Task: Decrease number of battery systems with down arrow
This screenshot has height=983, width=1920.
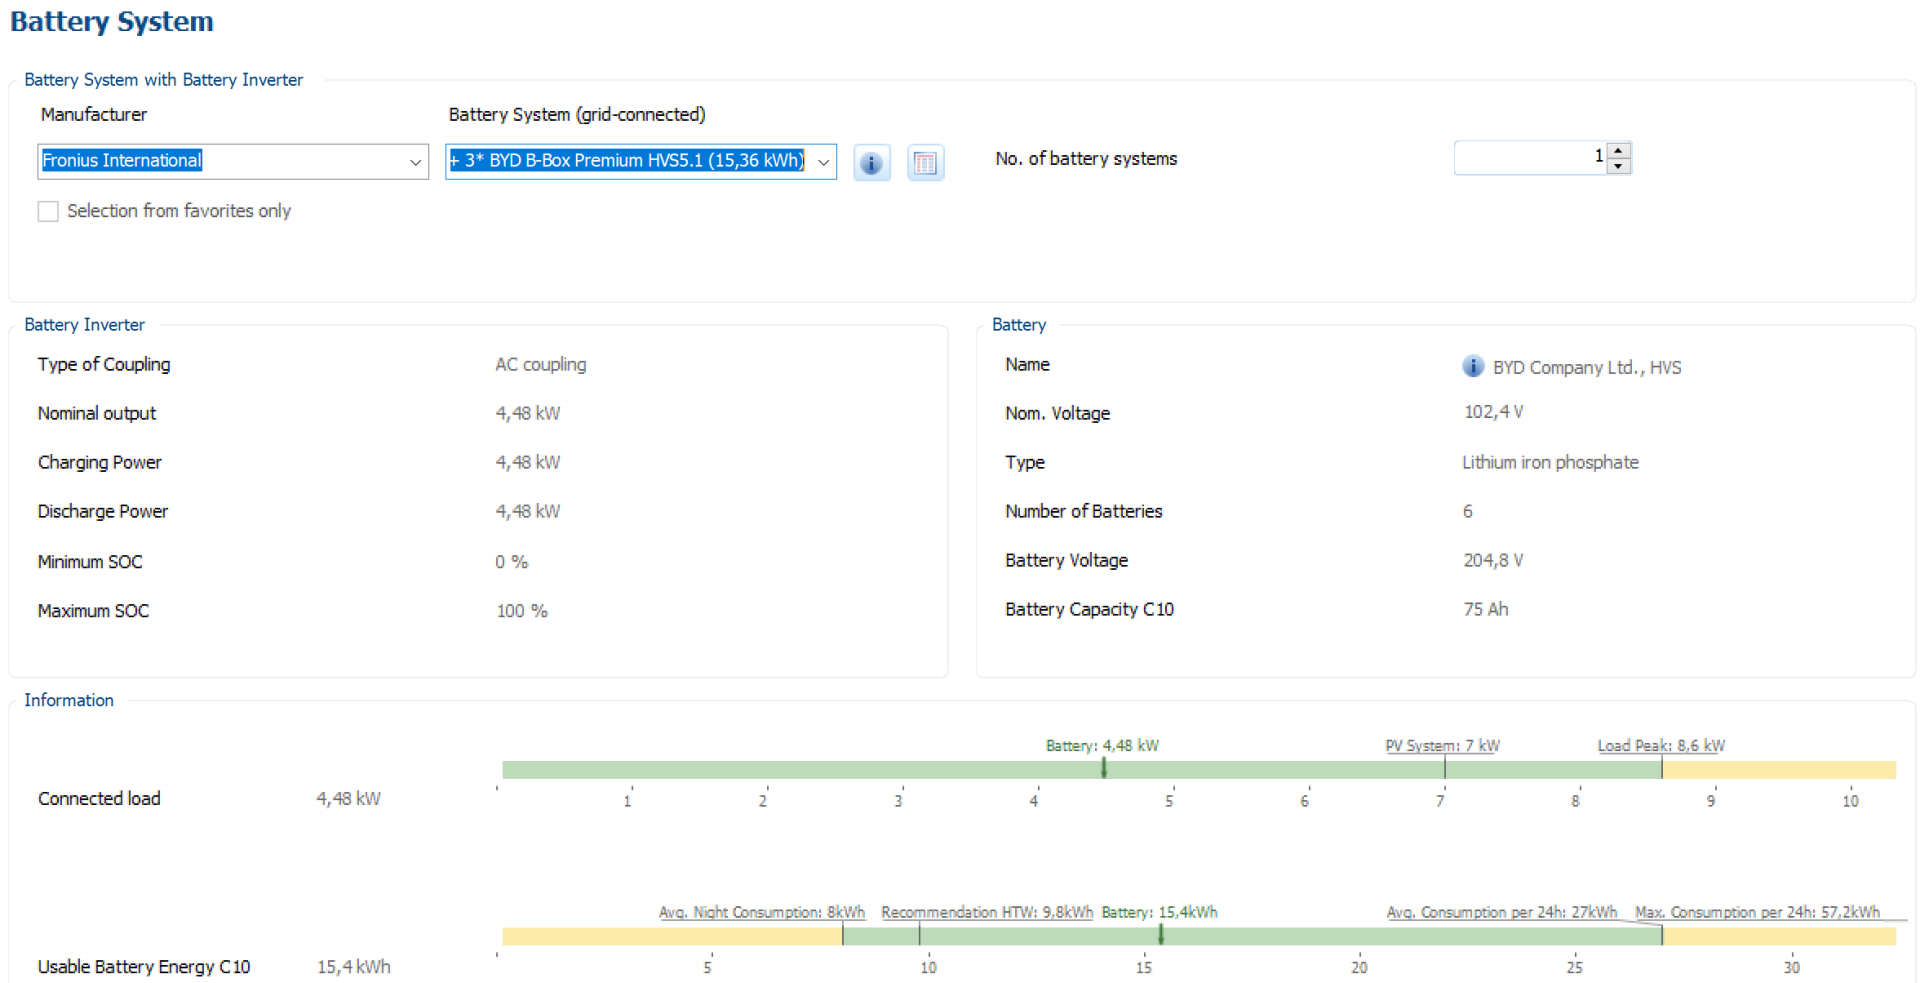Action: pos(1619,166)
